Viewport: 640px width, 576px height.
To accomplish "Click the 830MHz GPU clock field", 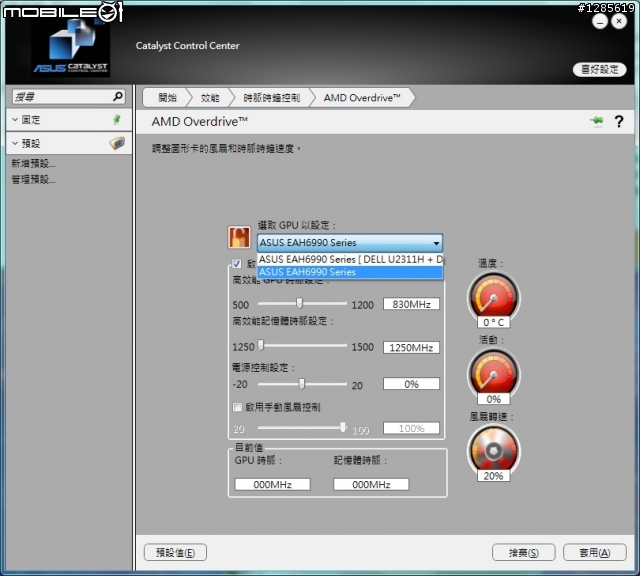I will tap(411, 304).
